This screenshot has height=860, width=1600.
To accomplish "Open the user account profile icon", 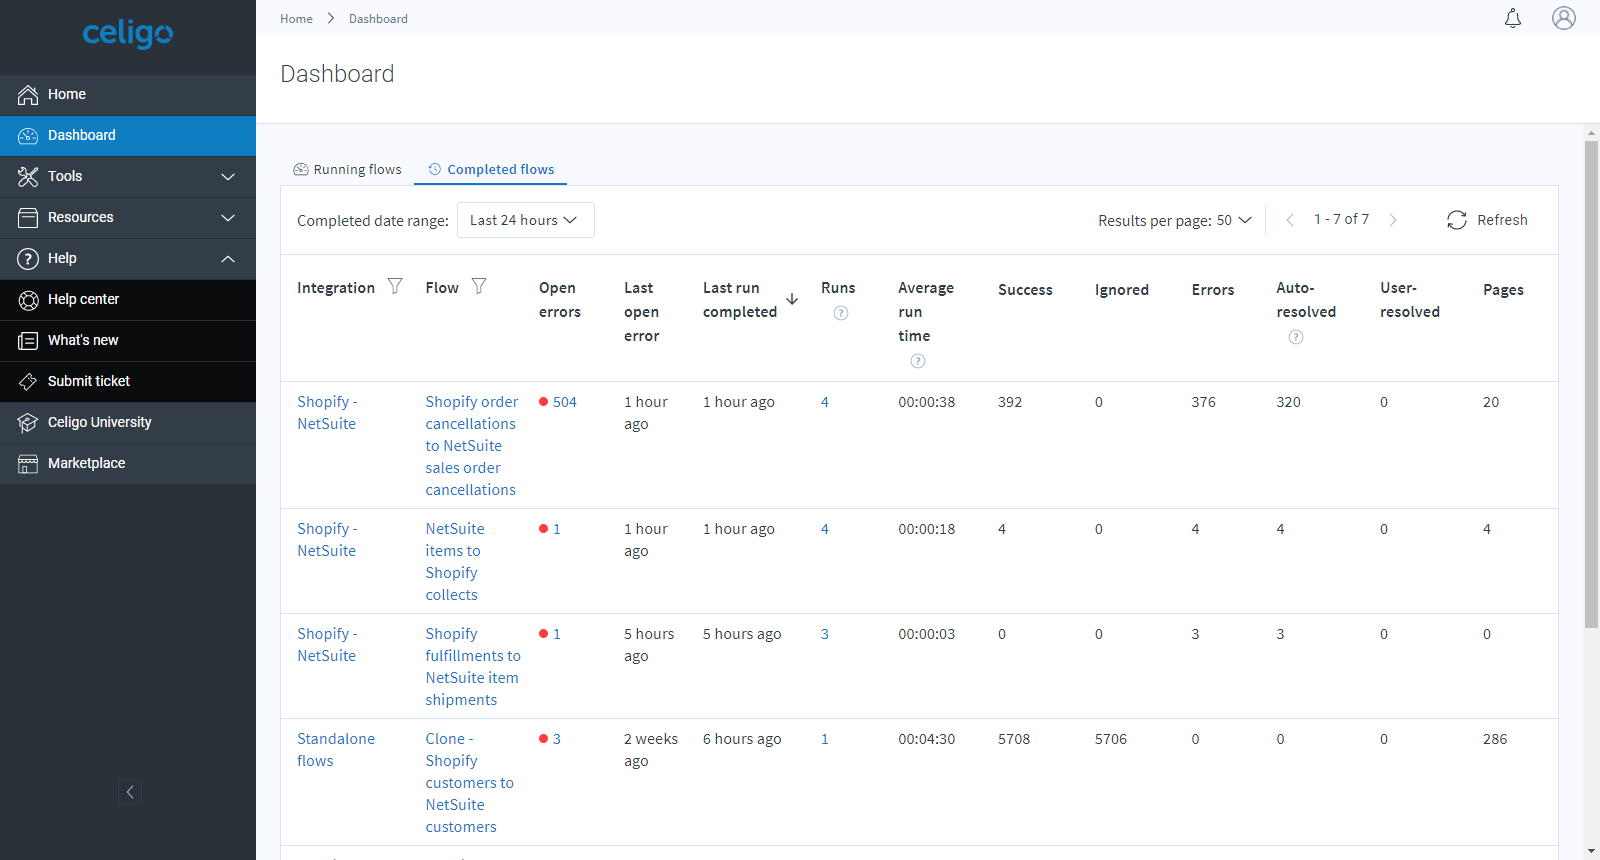I will pos(1564,18).
